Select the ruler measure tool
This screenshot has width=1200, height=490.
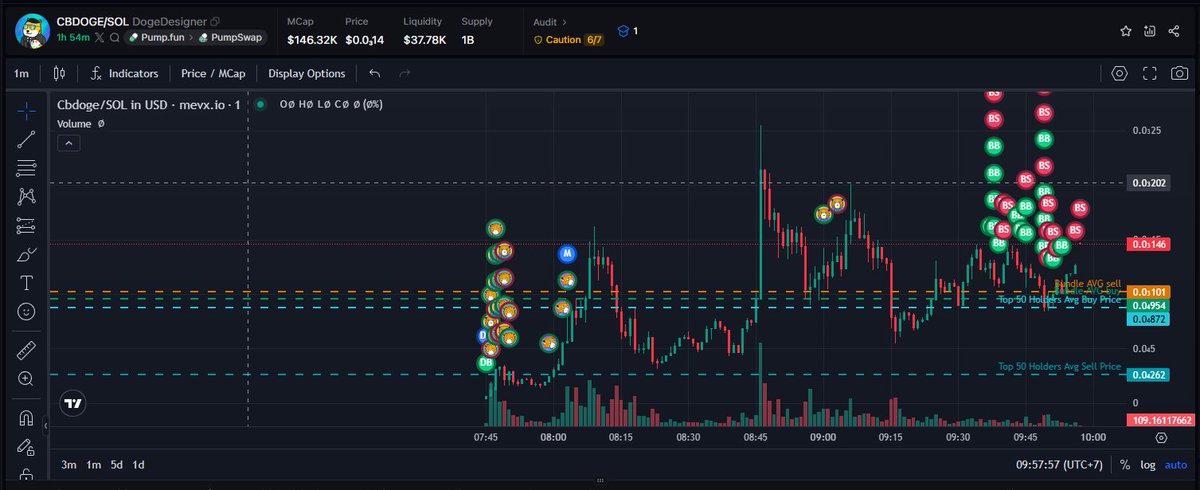pyautogui.click(x=27, y=350)
